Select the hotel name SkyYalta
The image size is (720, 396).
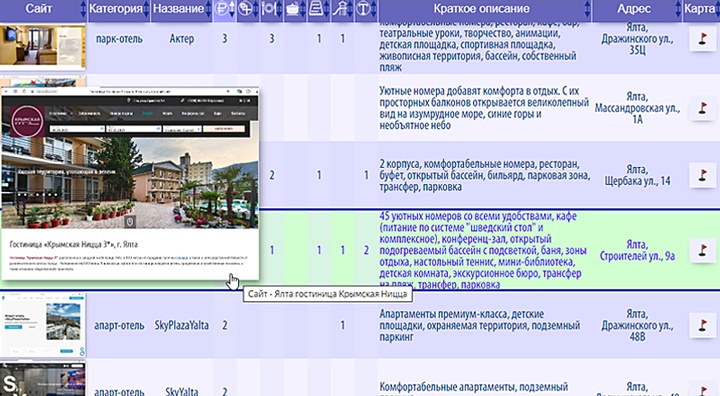(x=181, y=391)
